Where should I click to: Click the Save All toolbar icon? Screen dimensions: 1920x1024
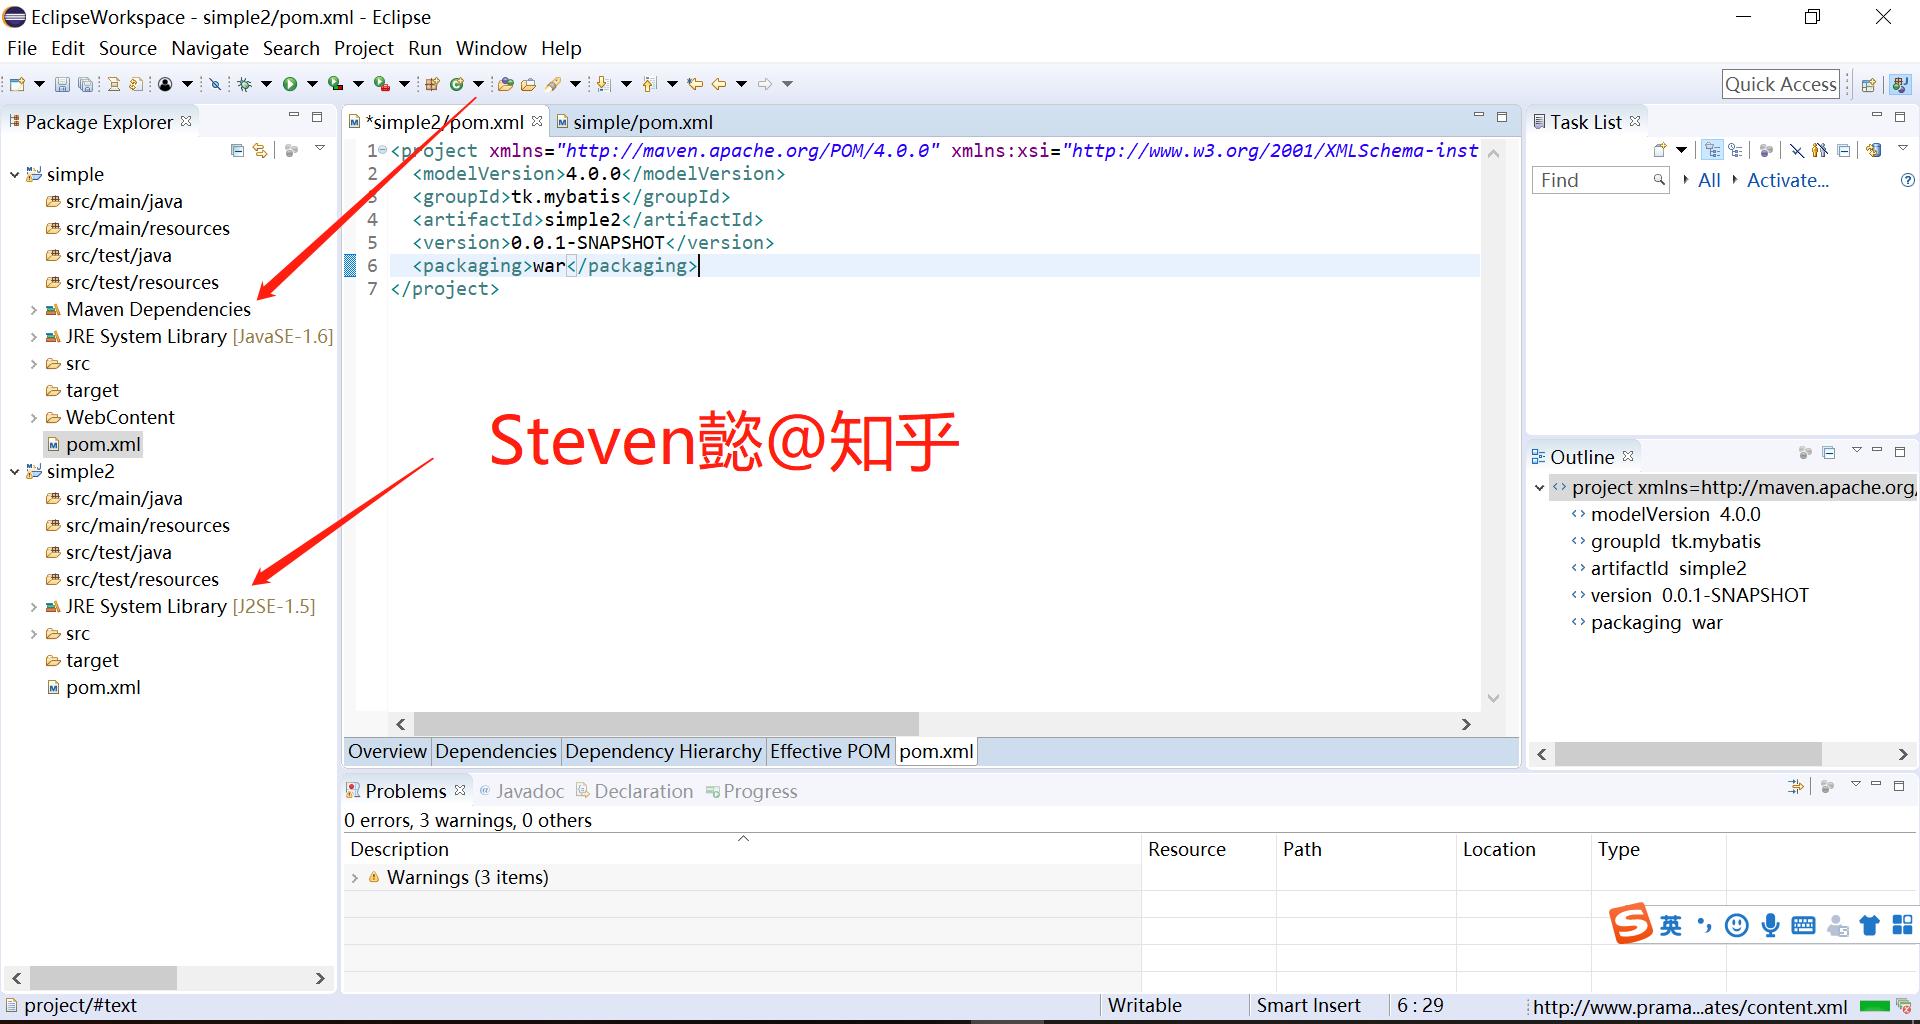tap(86, 84)
